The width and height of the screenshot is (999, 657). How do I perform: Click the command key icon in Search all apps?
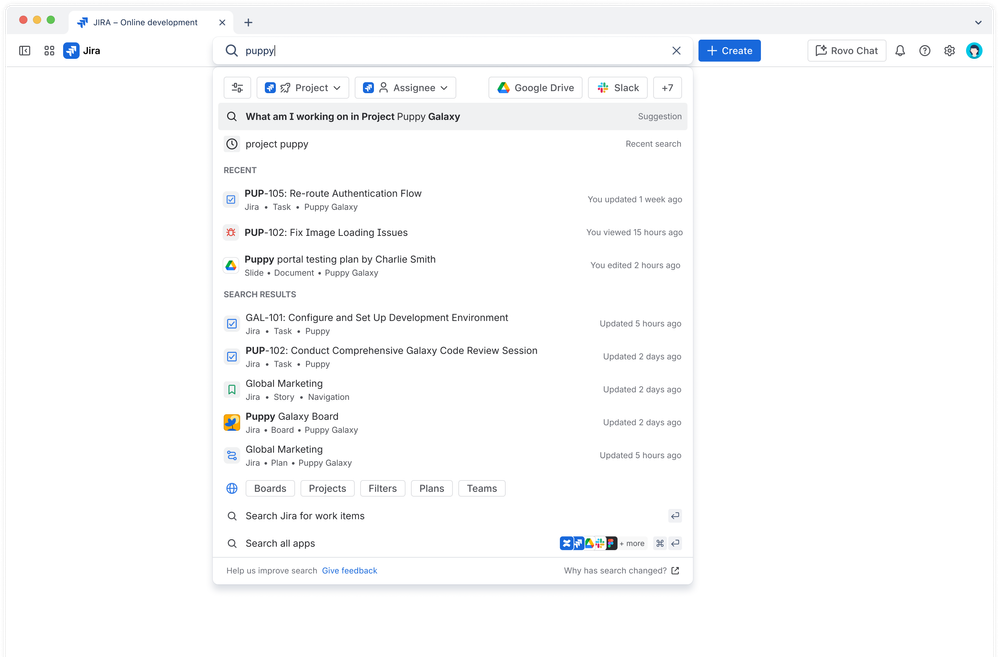tap(660, 544)
